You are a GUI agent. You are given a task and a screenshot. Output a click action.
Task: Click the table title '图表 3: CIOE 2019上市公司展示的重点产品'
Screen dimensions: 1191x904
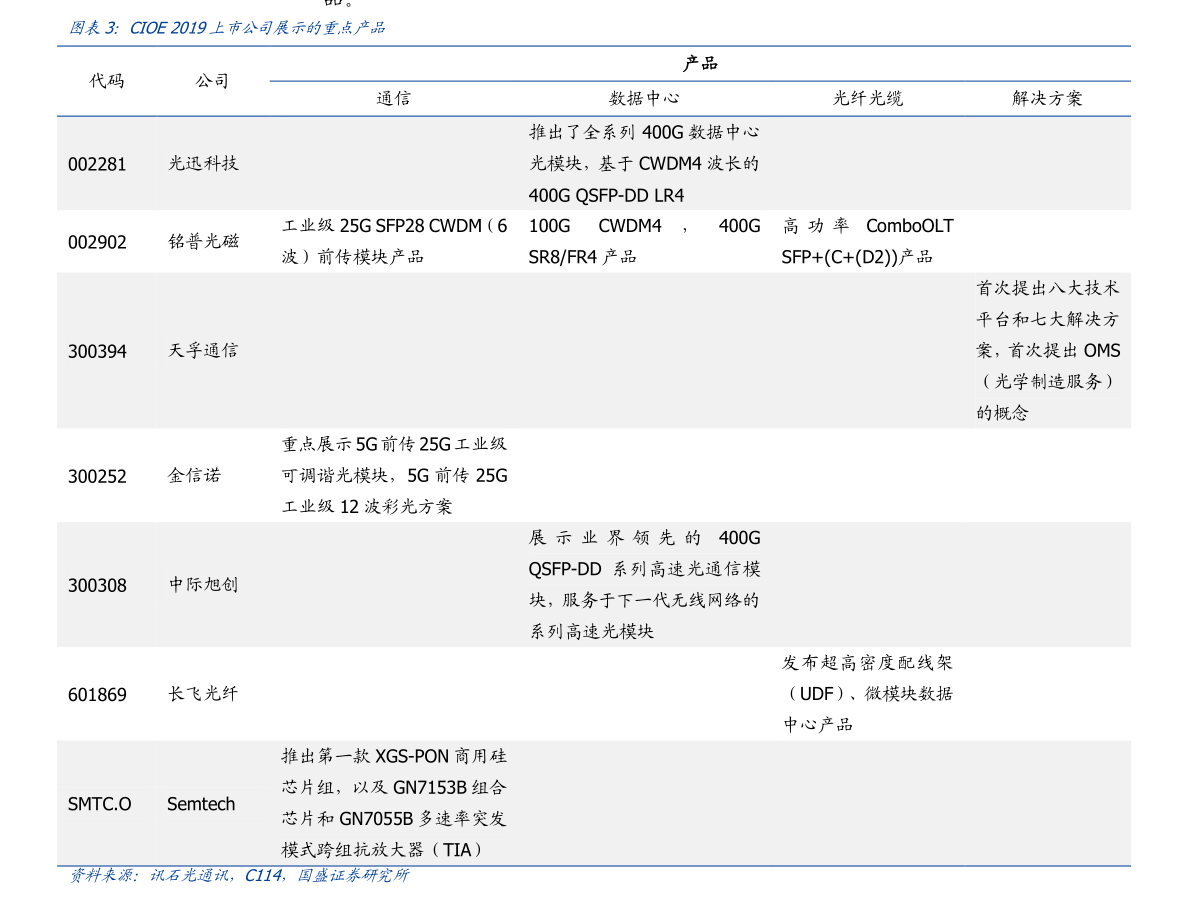(x=227, y=28)
